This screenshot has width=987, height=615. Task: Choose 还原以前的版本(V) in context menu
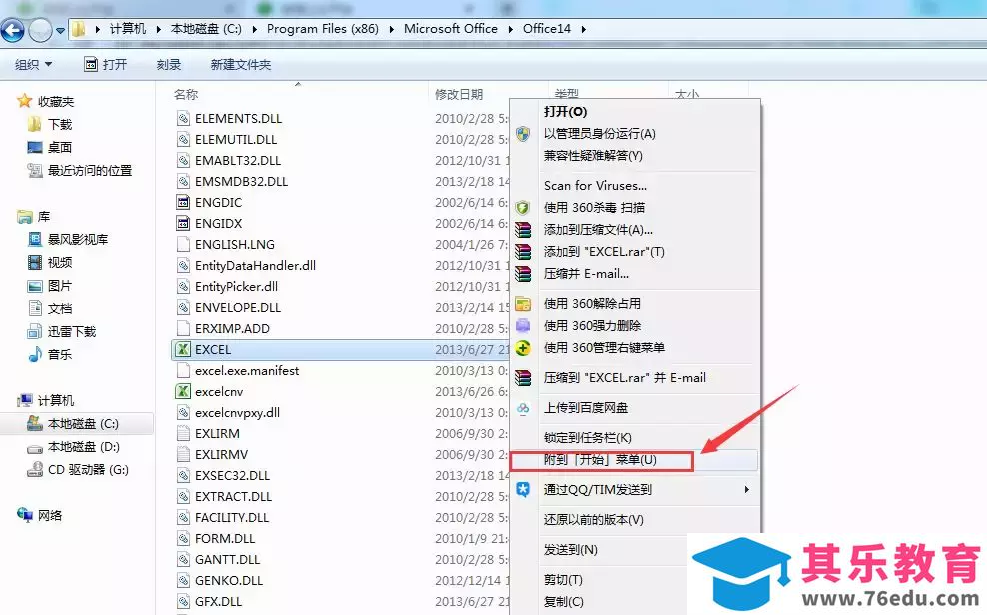[594, 520]
